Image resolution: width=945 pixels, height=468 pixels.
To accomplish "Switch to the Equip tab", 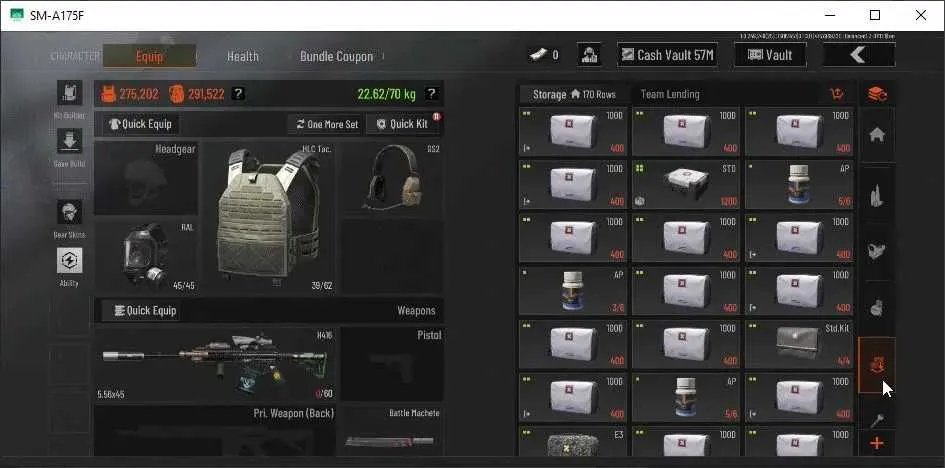I will click(149, 56).
